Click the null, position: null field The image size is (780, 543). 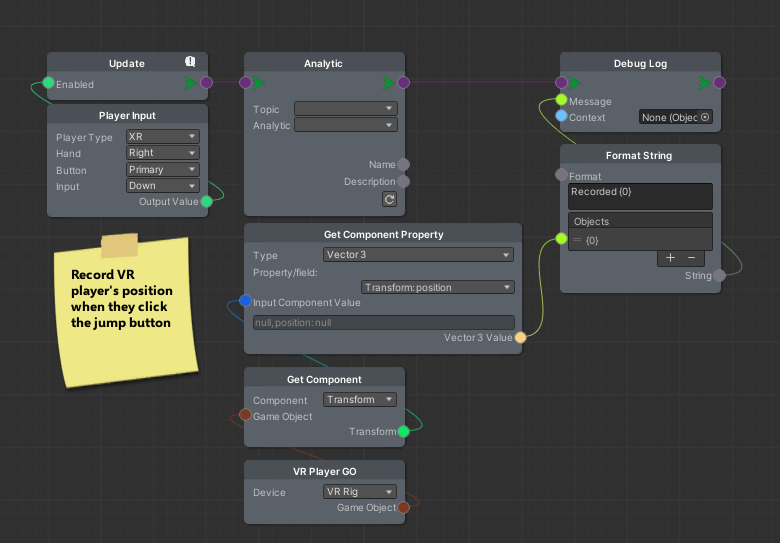[384, 323]
